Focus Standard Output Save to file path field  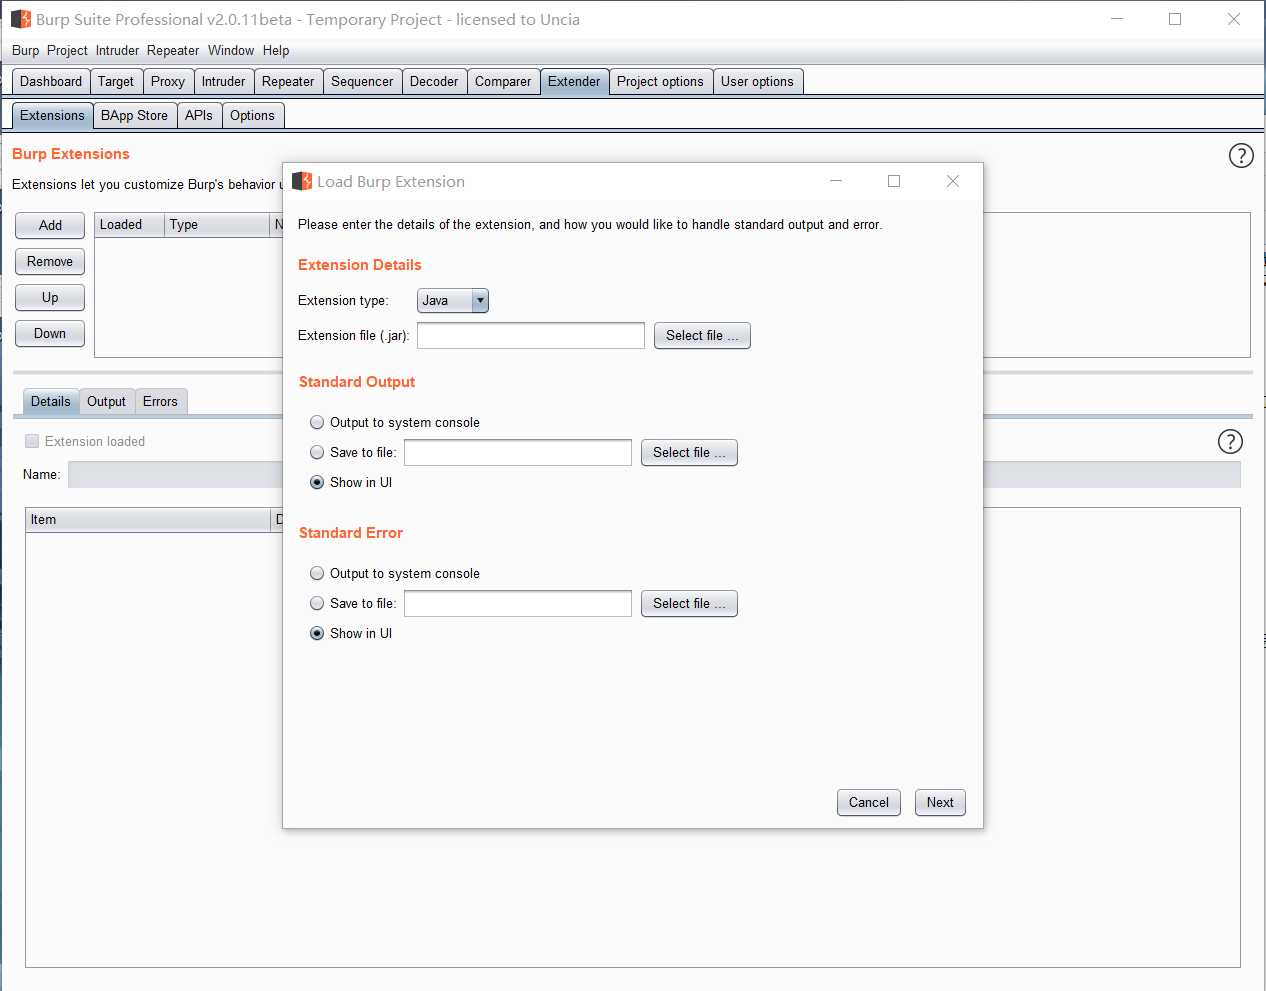pyautogui.click(x=518, y=452)
